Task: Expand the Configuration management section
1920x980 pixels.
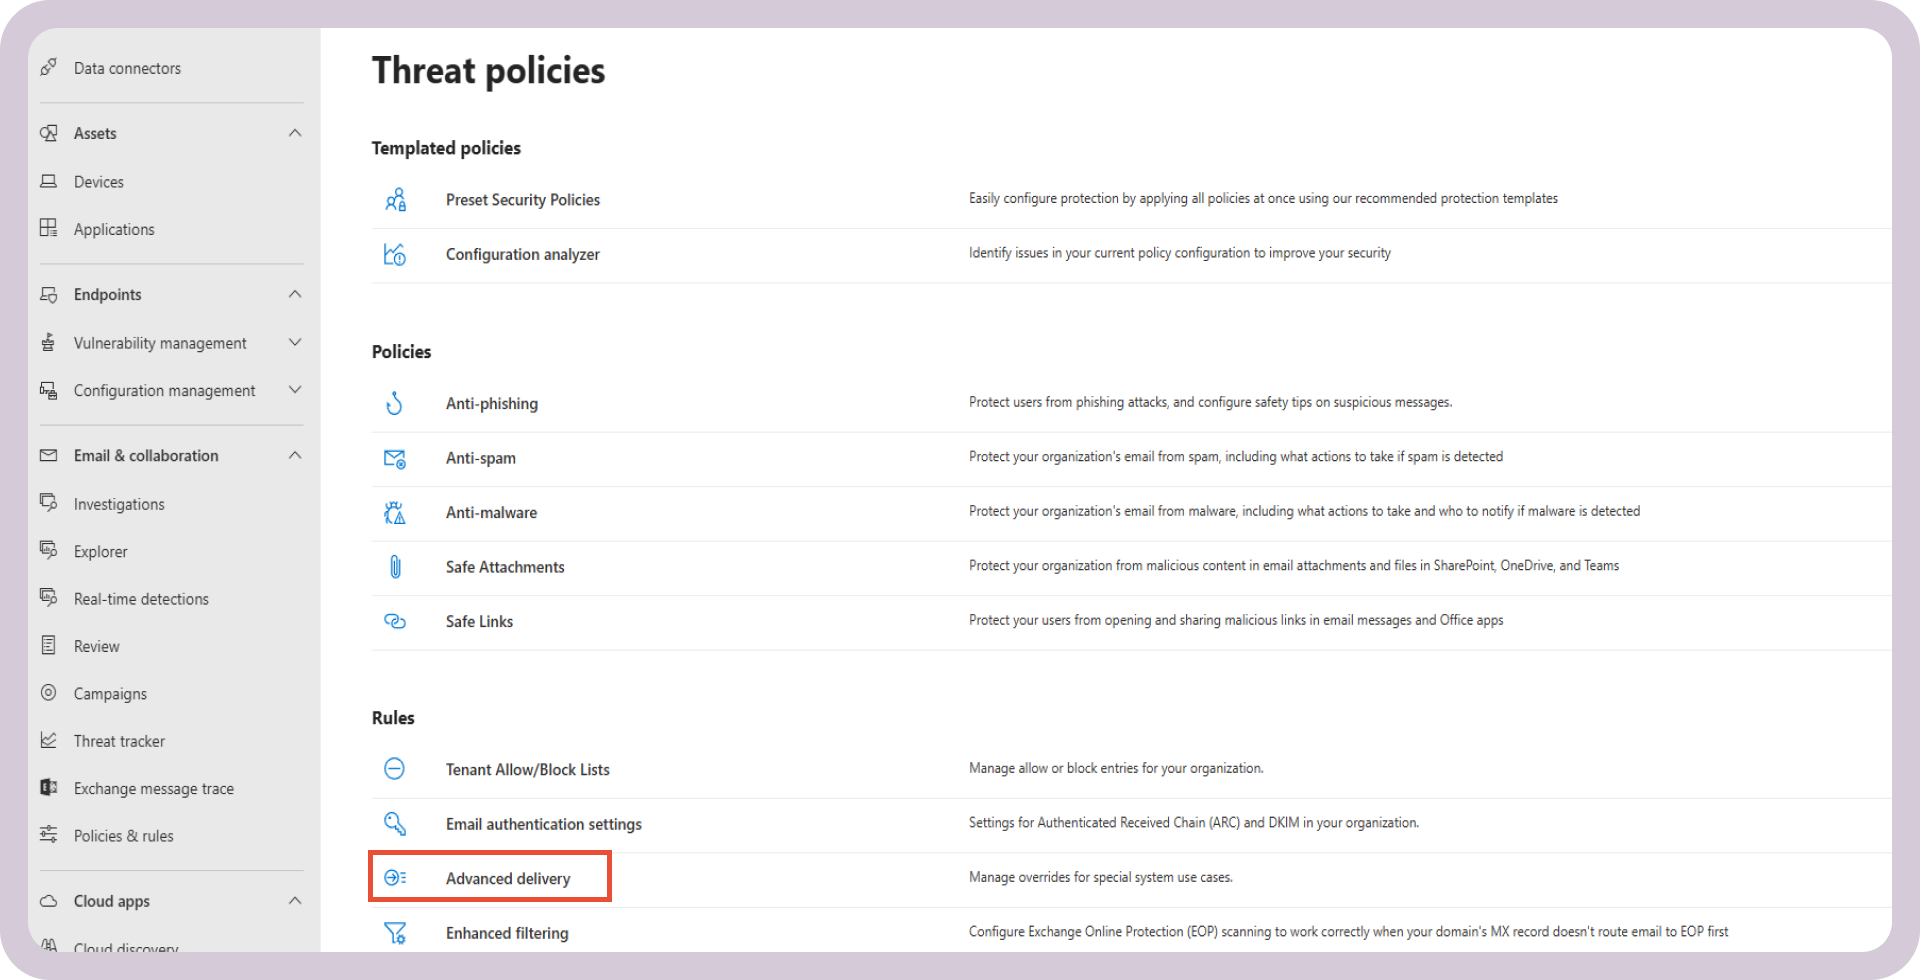Action: click(x=294, y=390)
